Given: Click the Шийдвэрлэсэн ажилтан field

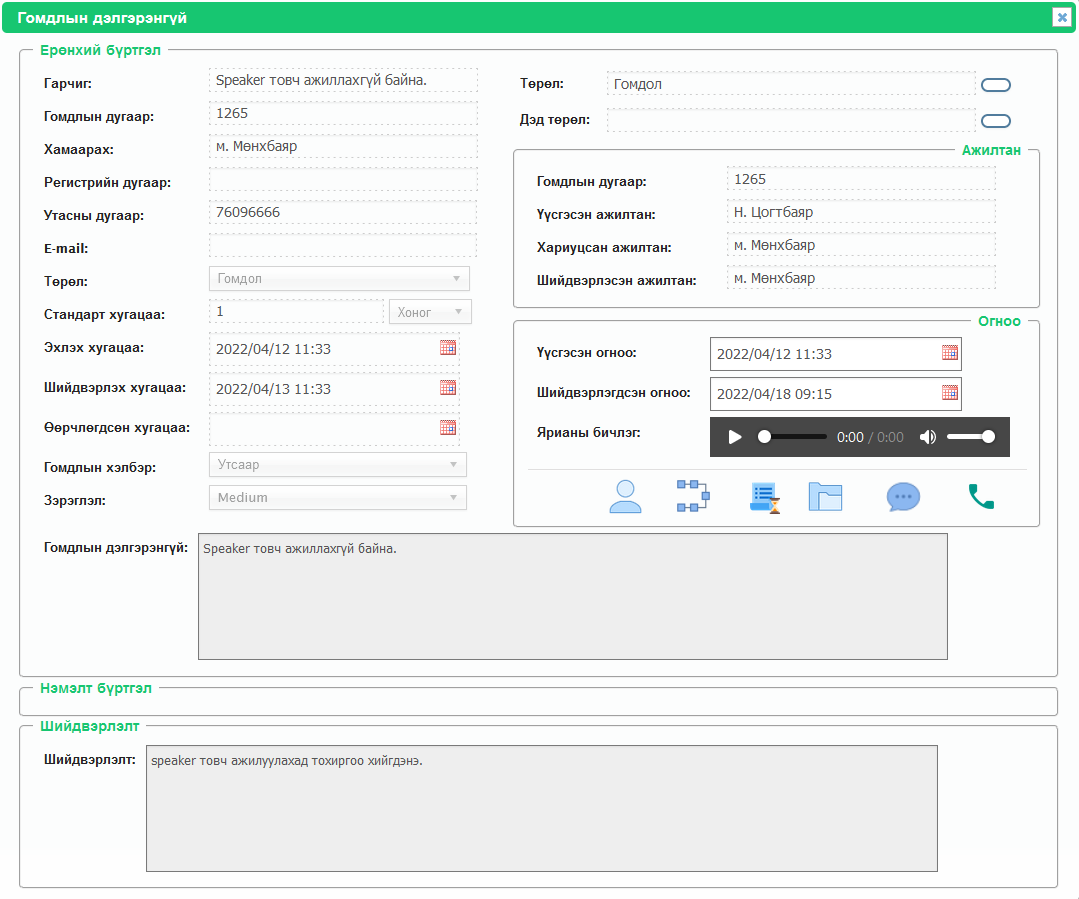Looking at the screenshot, I should pyautogui.click(x=861, y=278).
